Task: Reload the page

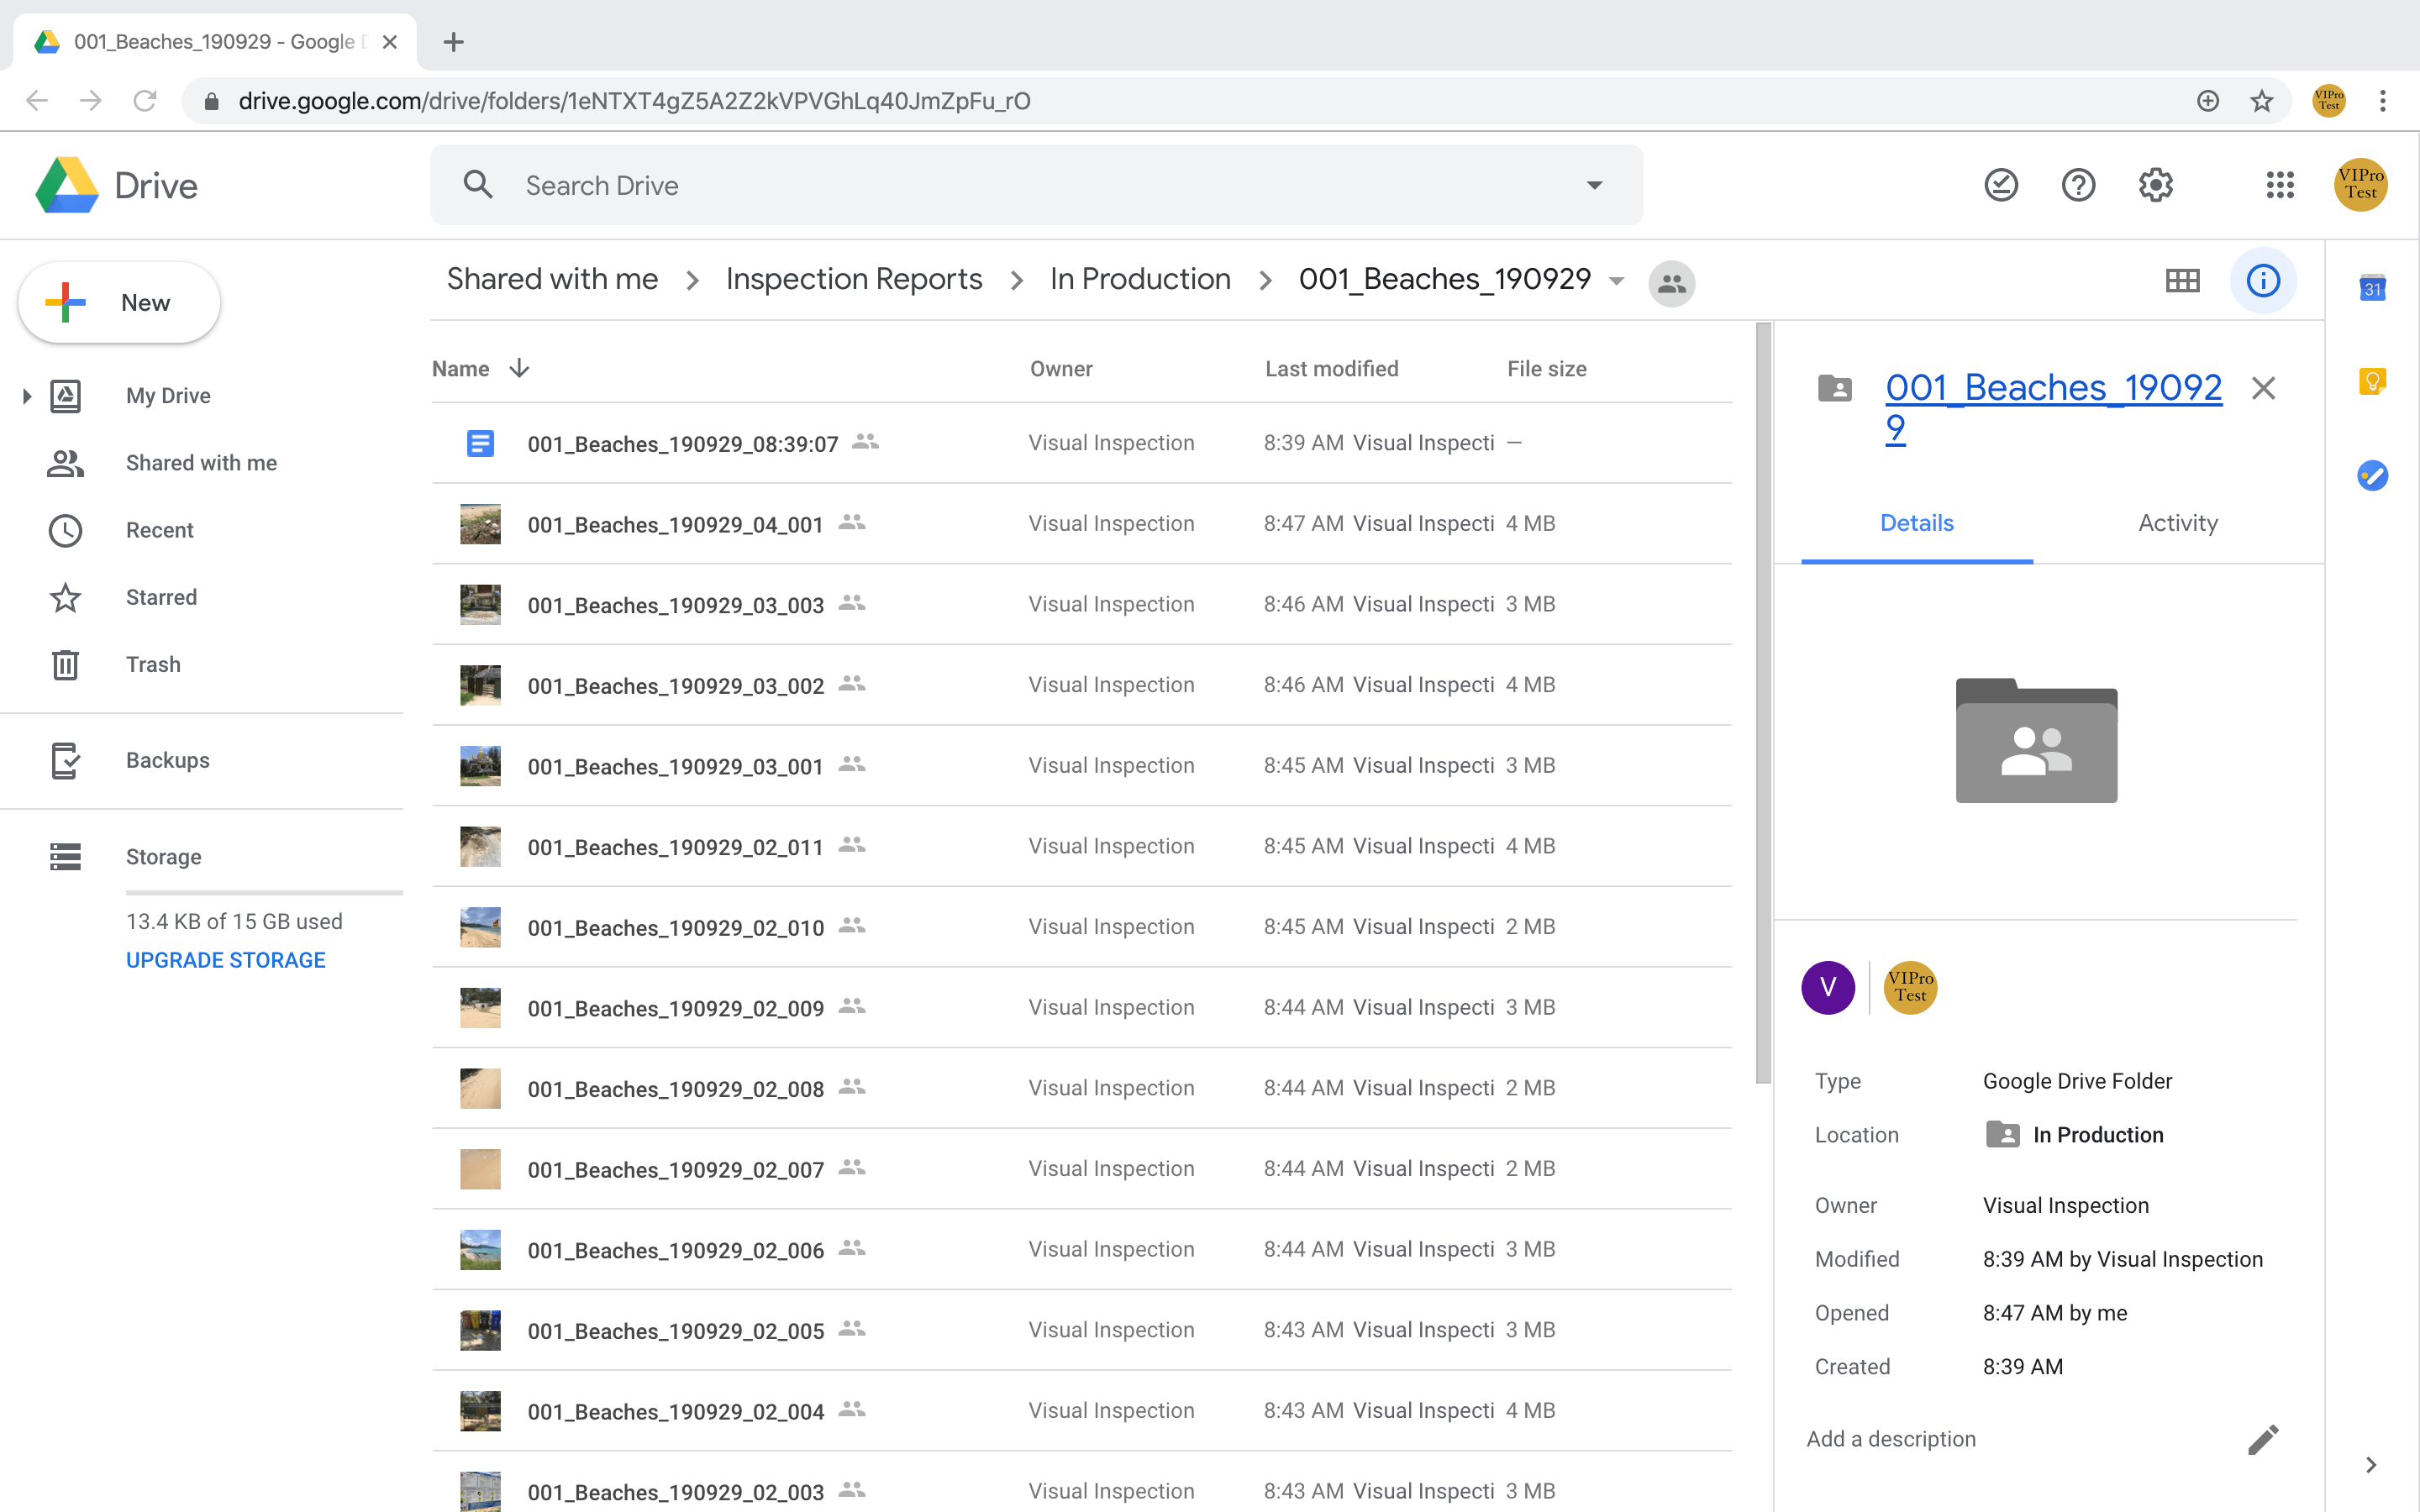Action: click(145, 101)
